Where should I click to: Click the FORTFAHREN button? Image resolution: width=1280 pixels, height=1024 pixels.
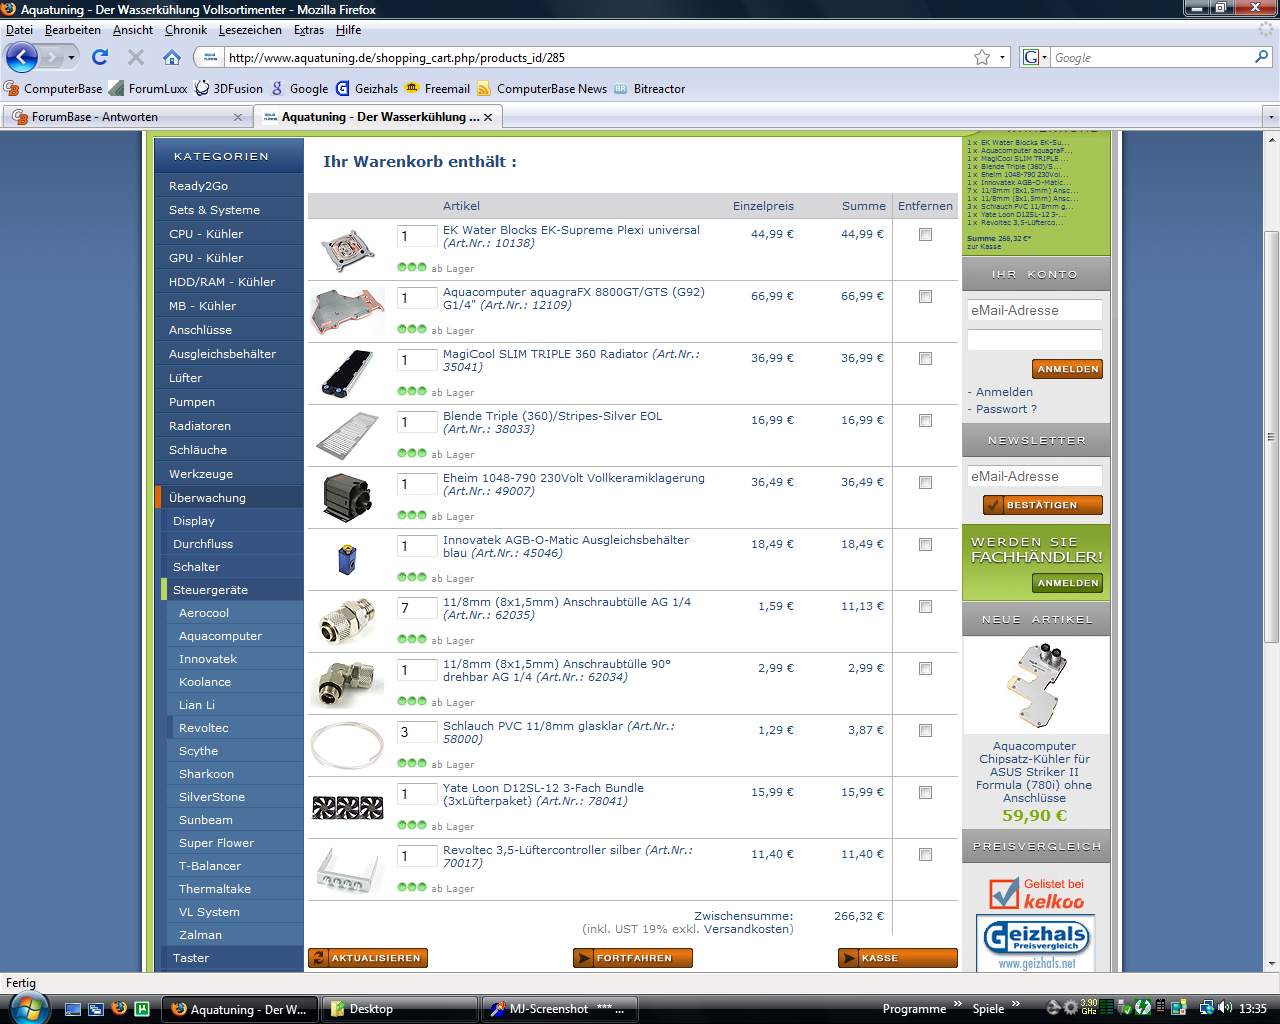click(633, 958)
